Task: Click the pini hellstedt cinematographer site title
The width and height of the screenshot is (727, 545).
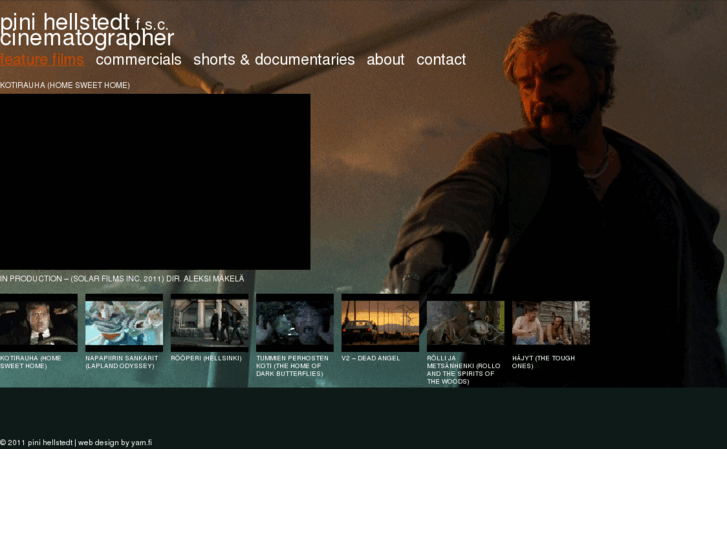Action: 87,30
